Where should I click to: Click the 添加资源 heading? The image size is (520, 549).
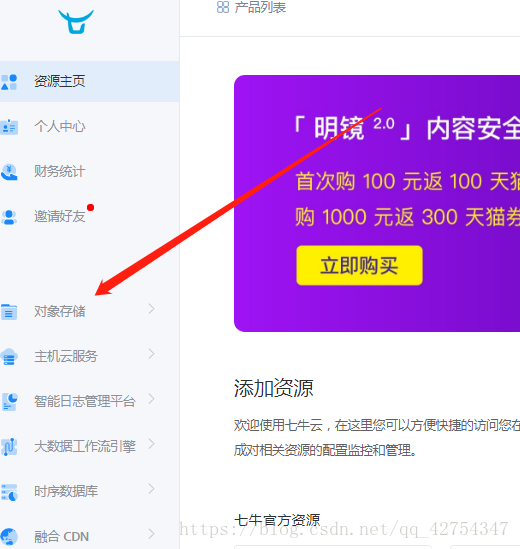273,388
